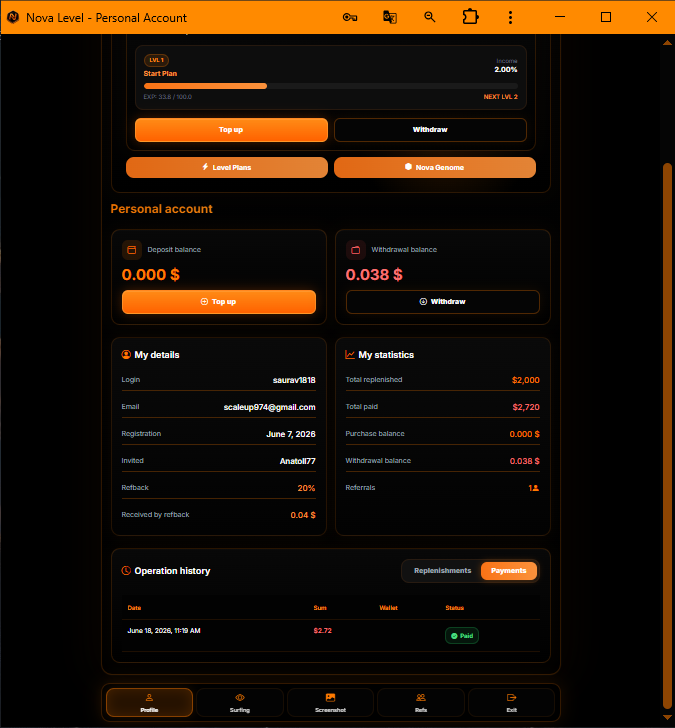Screen dimensions: 675x728
Task: Click the Start Plan label
Action: 160,73
